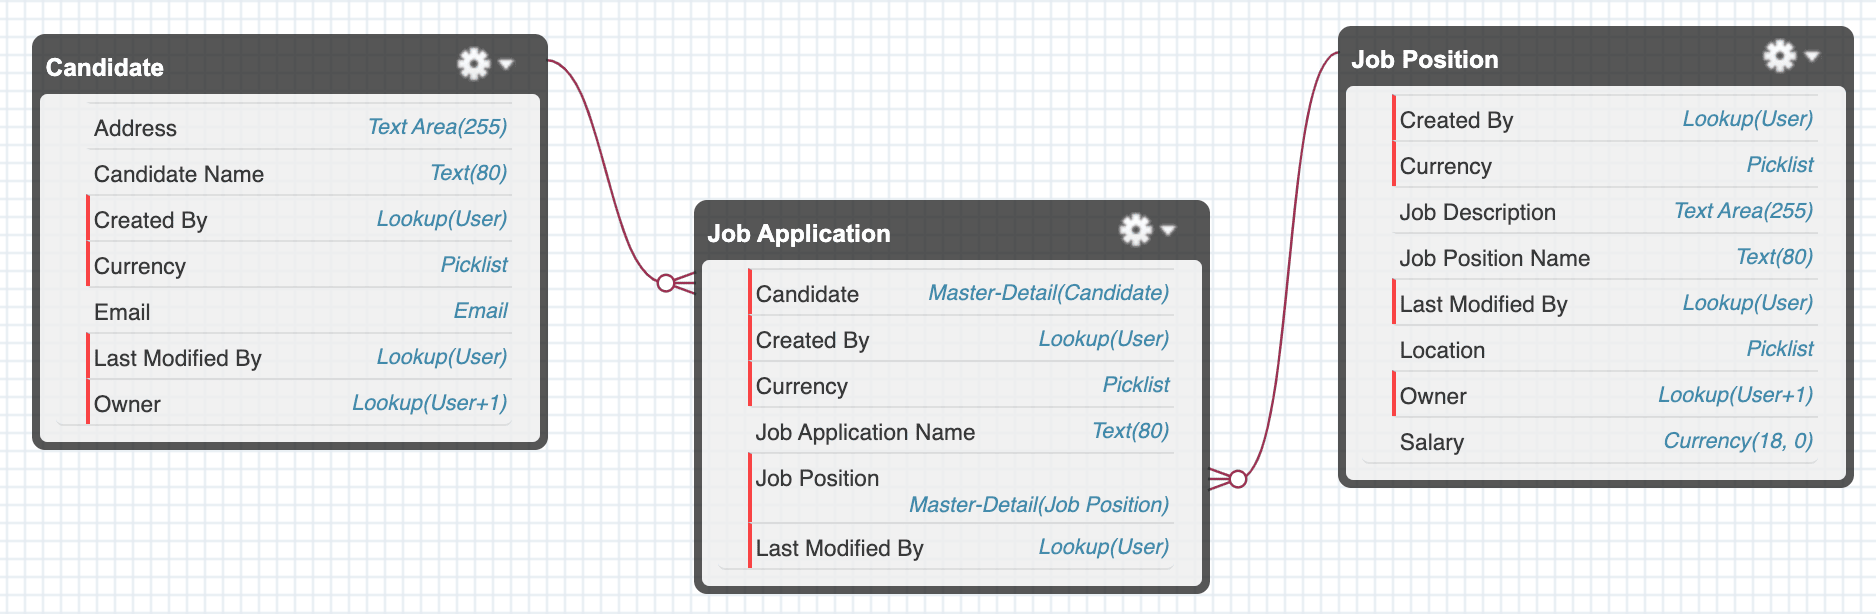Open the Job Application gear settings icon

click(1135, 230)
